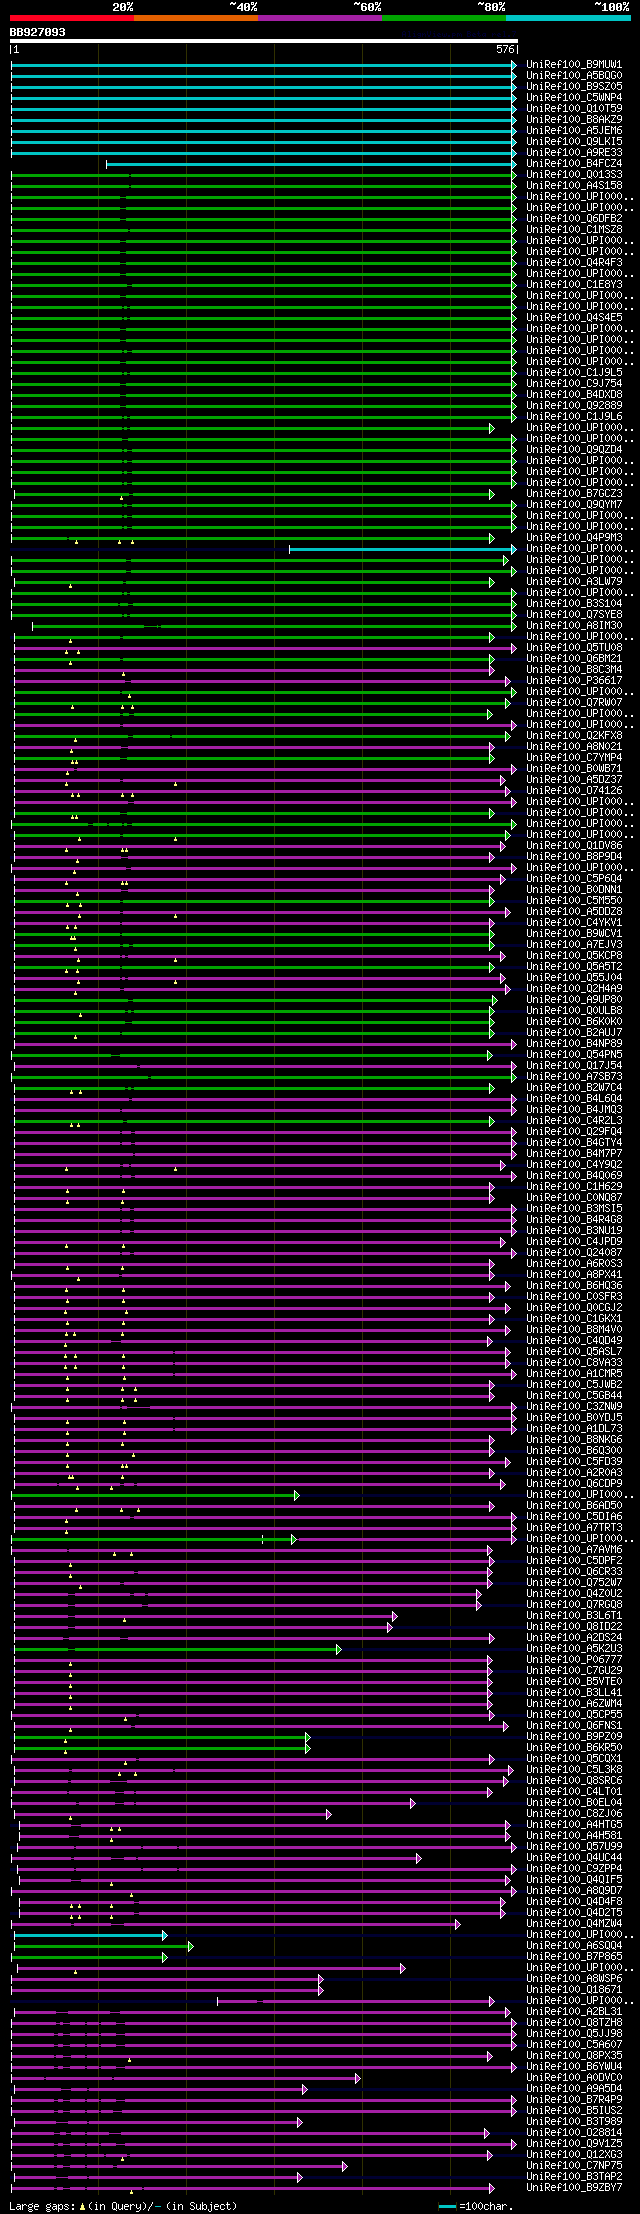
Task: Select the UniRef100_Q17J54 label
Action: pyautogui.click(x=574, y=1065)
